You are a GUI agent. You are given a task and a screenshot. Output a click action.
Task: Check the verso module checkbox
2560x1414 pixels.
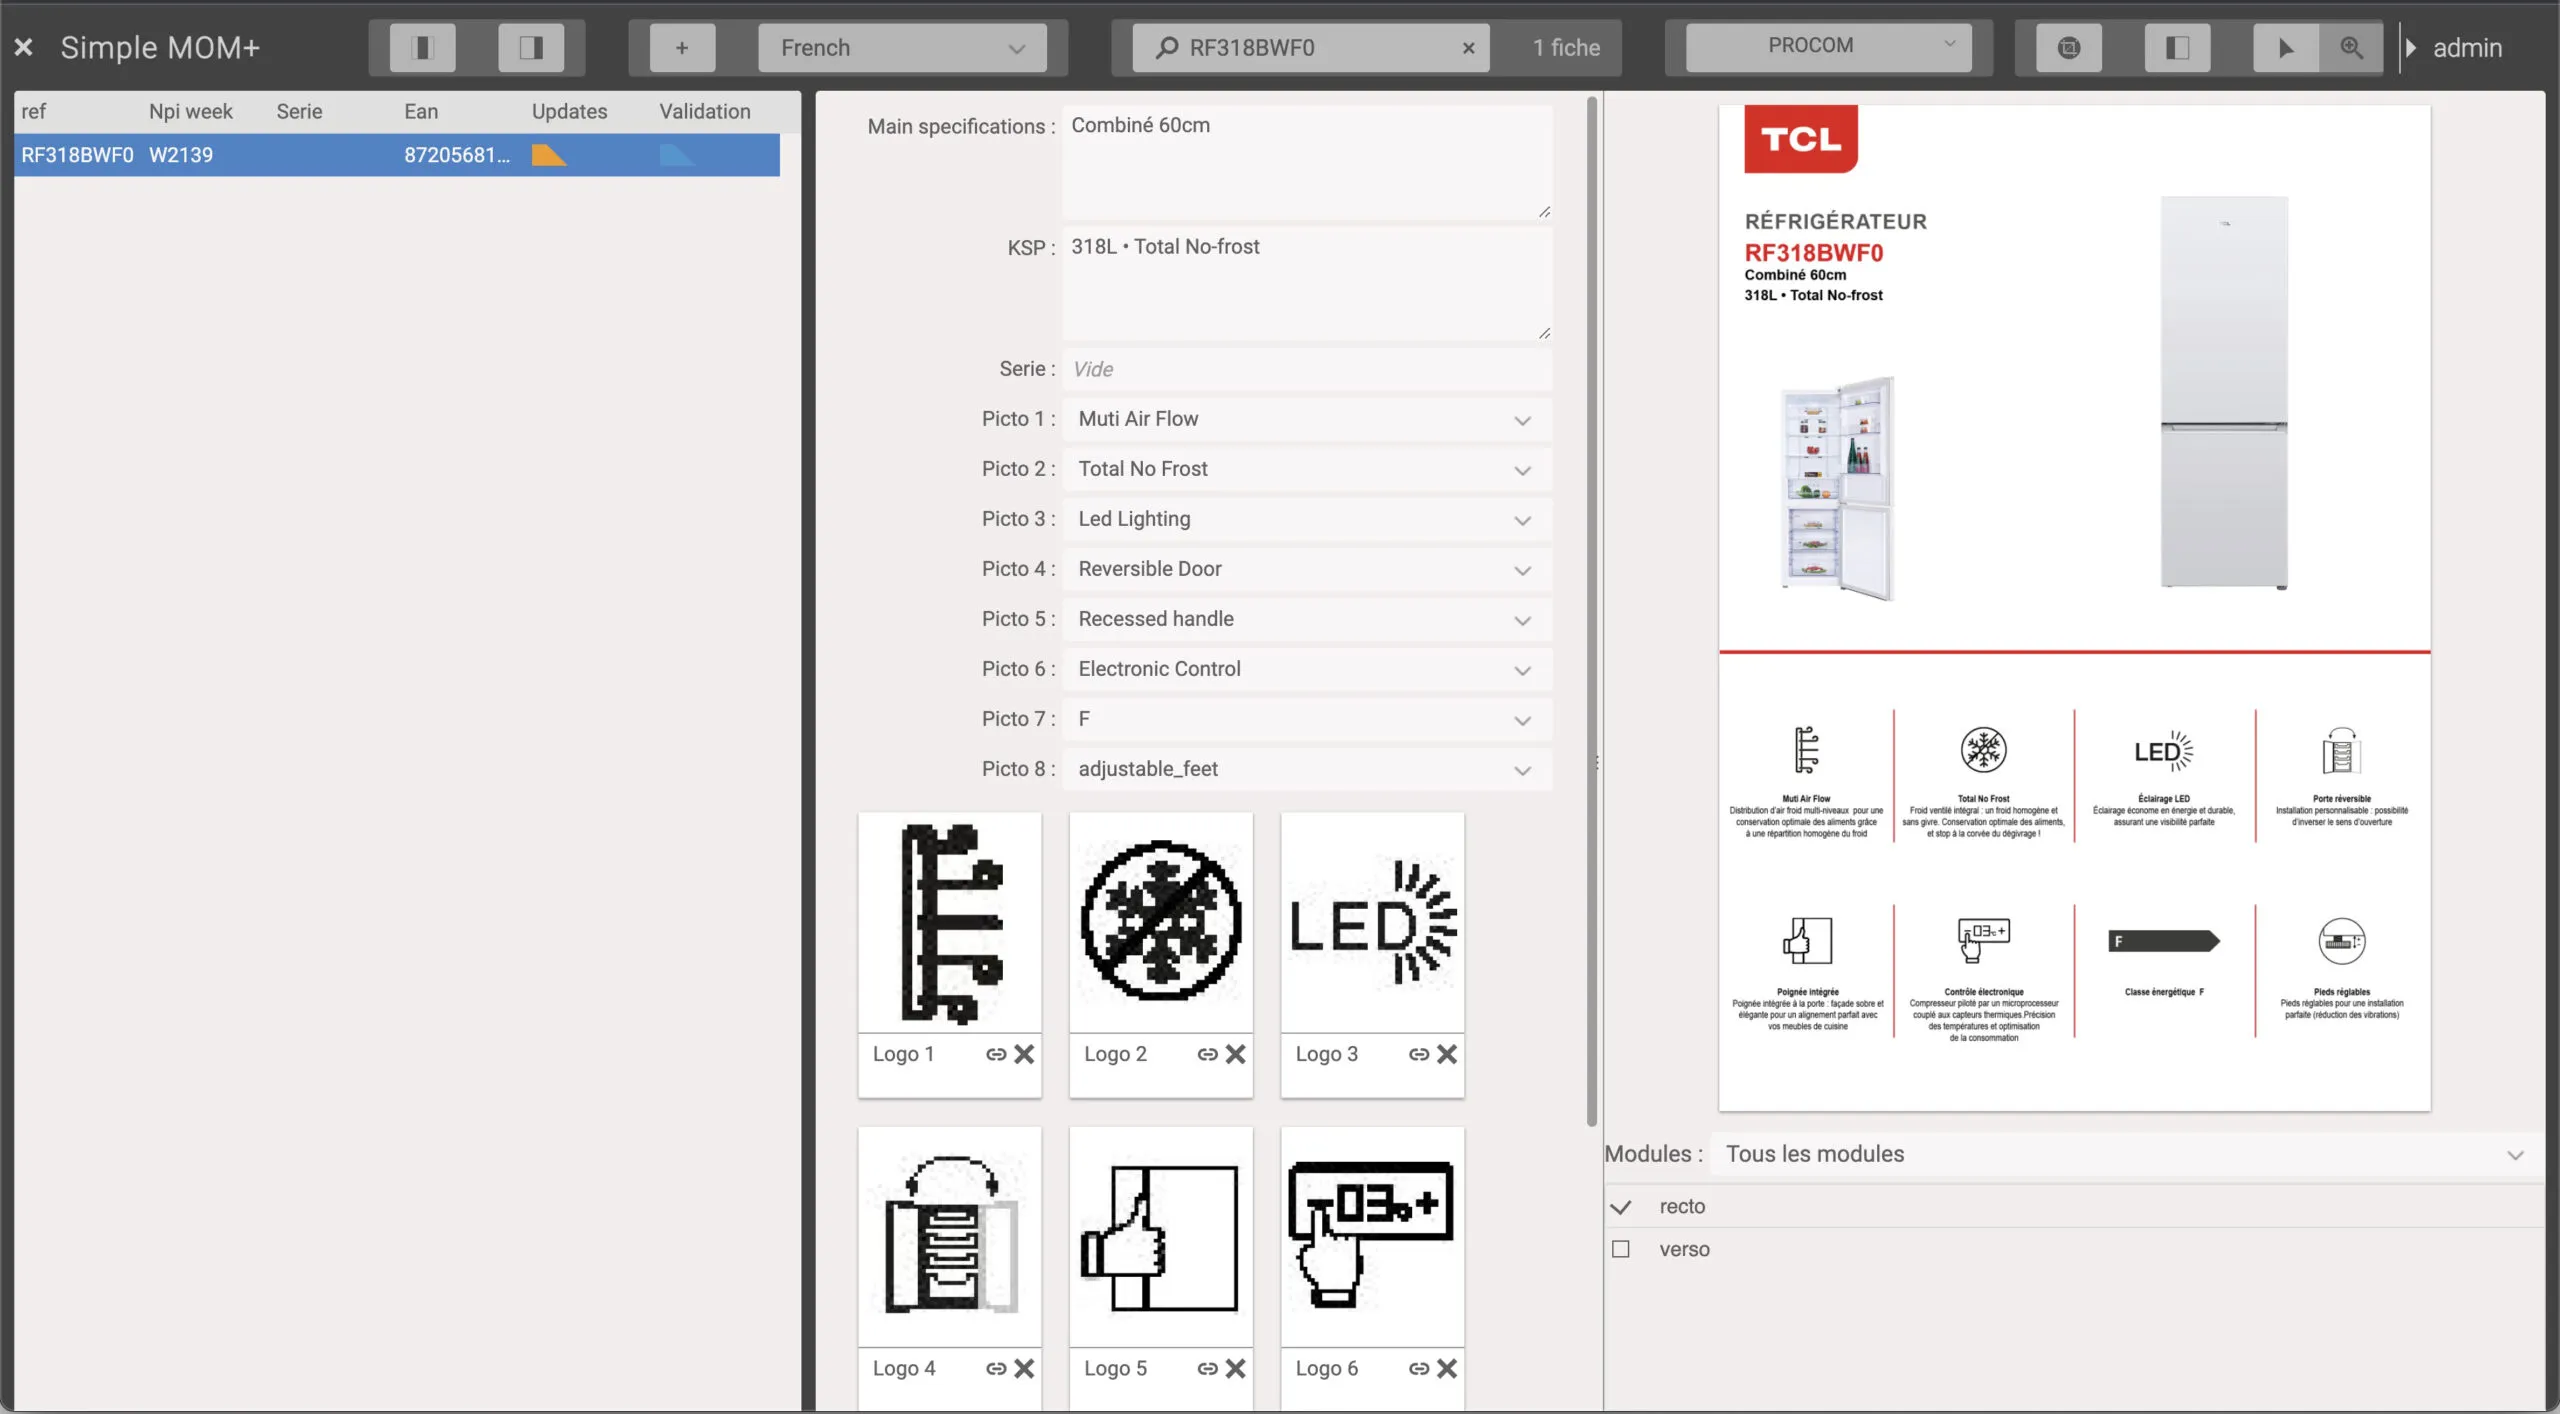[1621, 1249]
